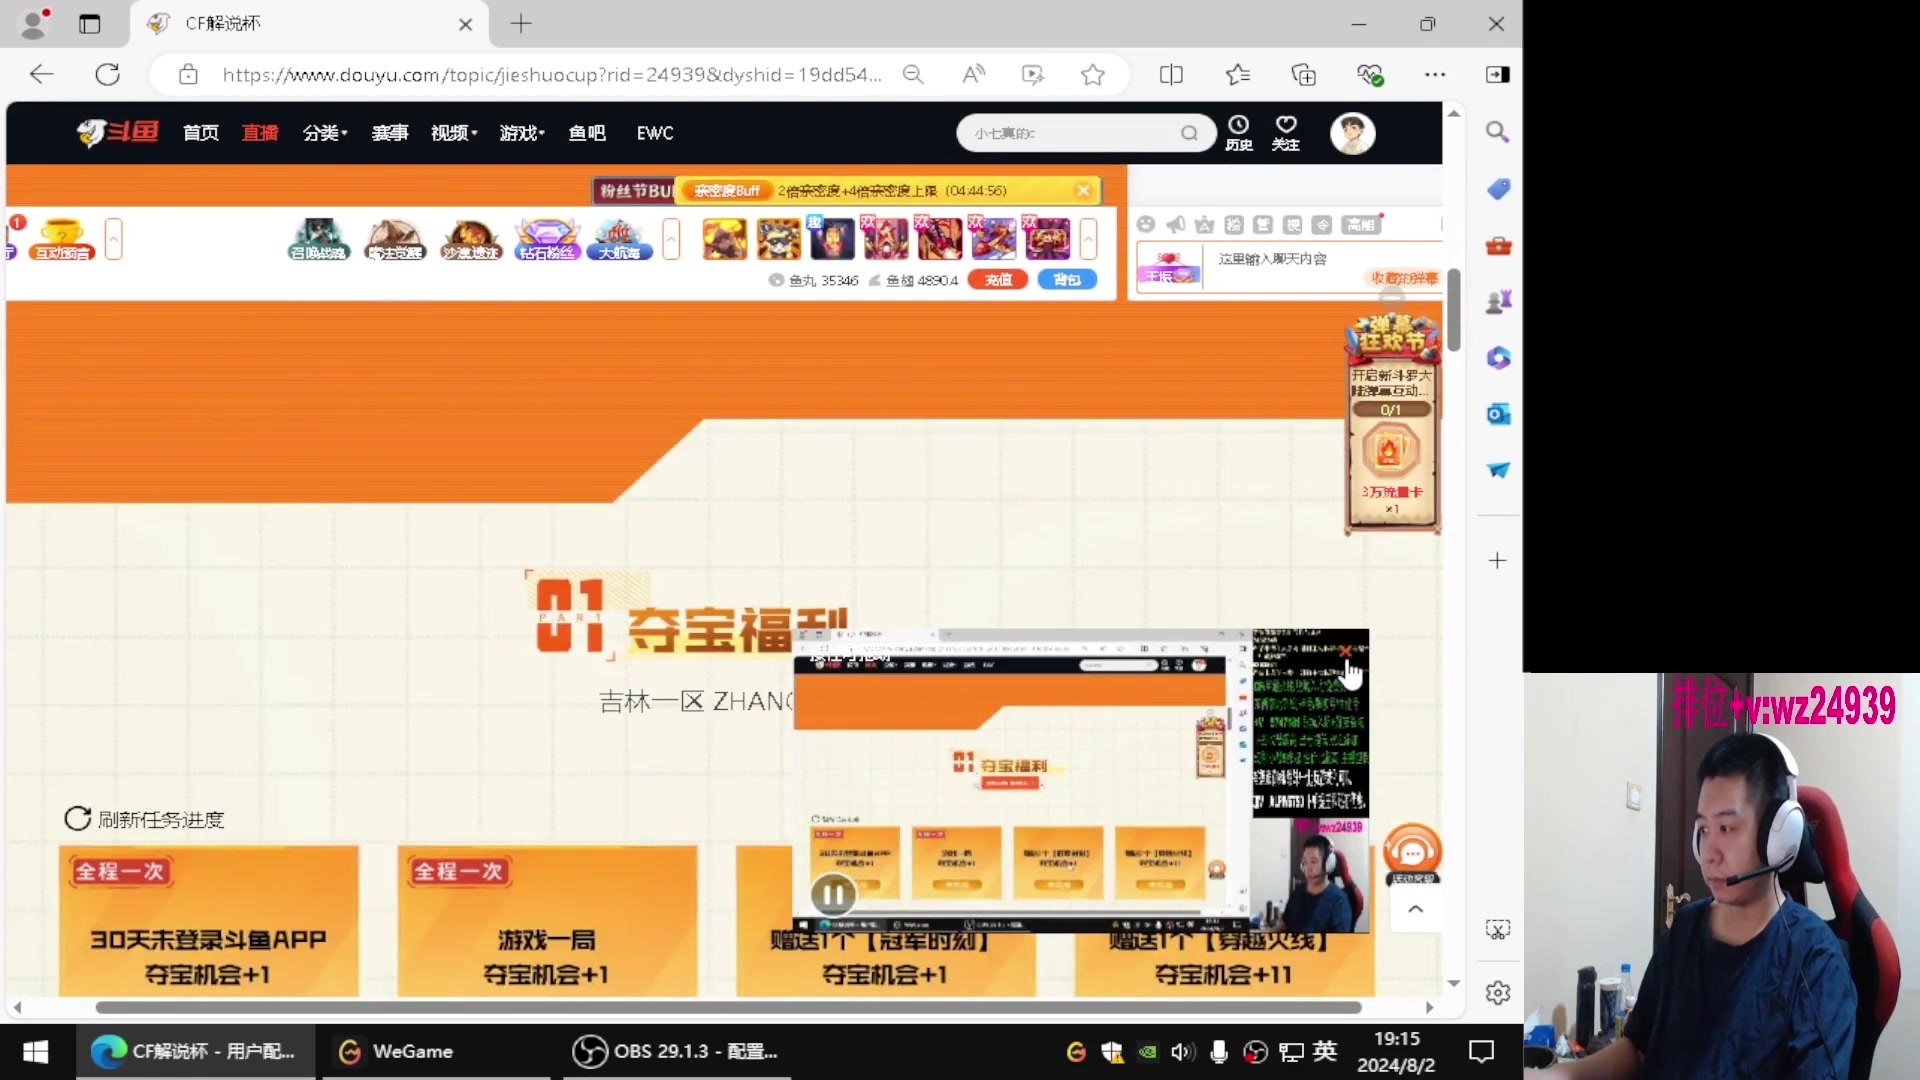
Task: Click the 关注 heart icon in the top bar
Action: 1286,132
